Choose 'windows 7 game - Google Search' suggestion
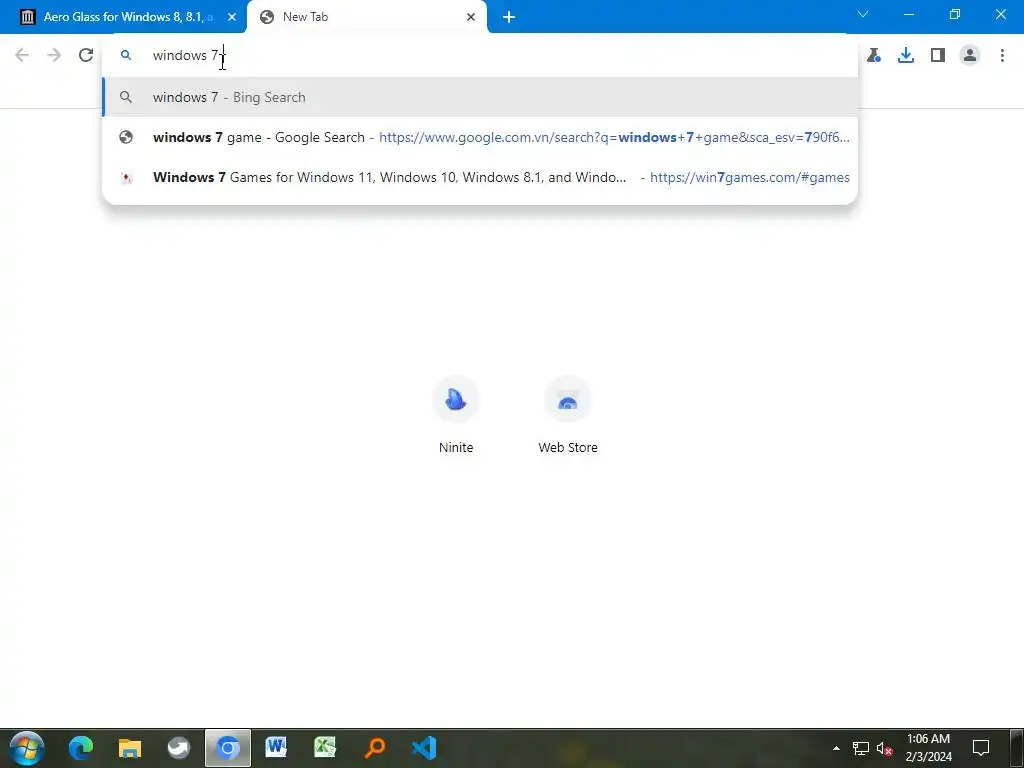This screenshot has width=1024, height=768. tap(480, 137)
